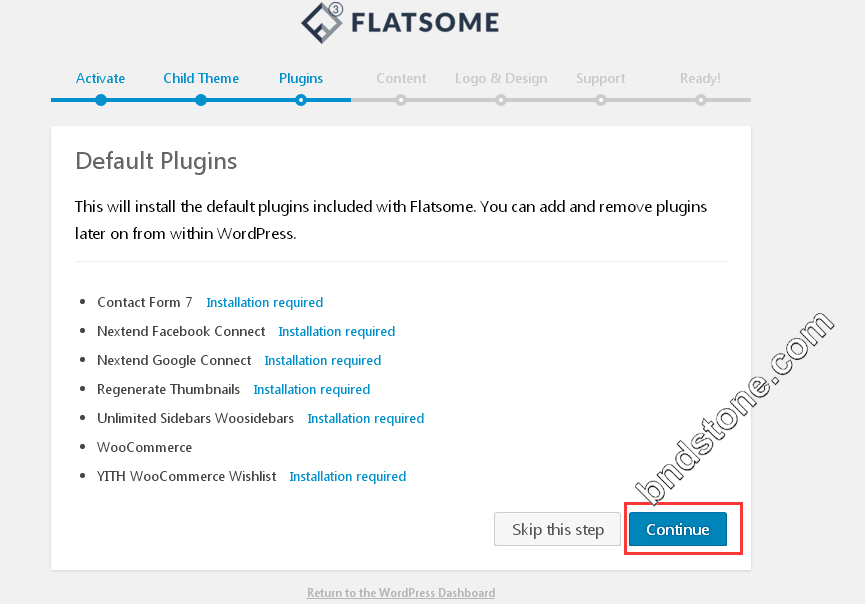Click the Continue button
This screenshot has width=865, height=604.
(x=677, y=529)
